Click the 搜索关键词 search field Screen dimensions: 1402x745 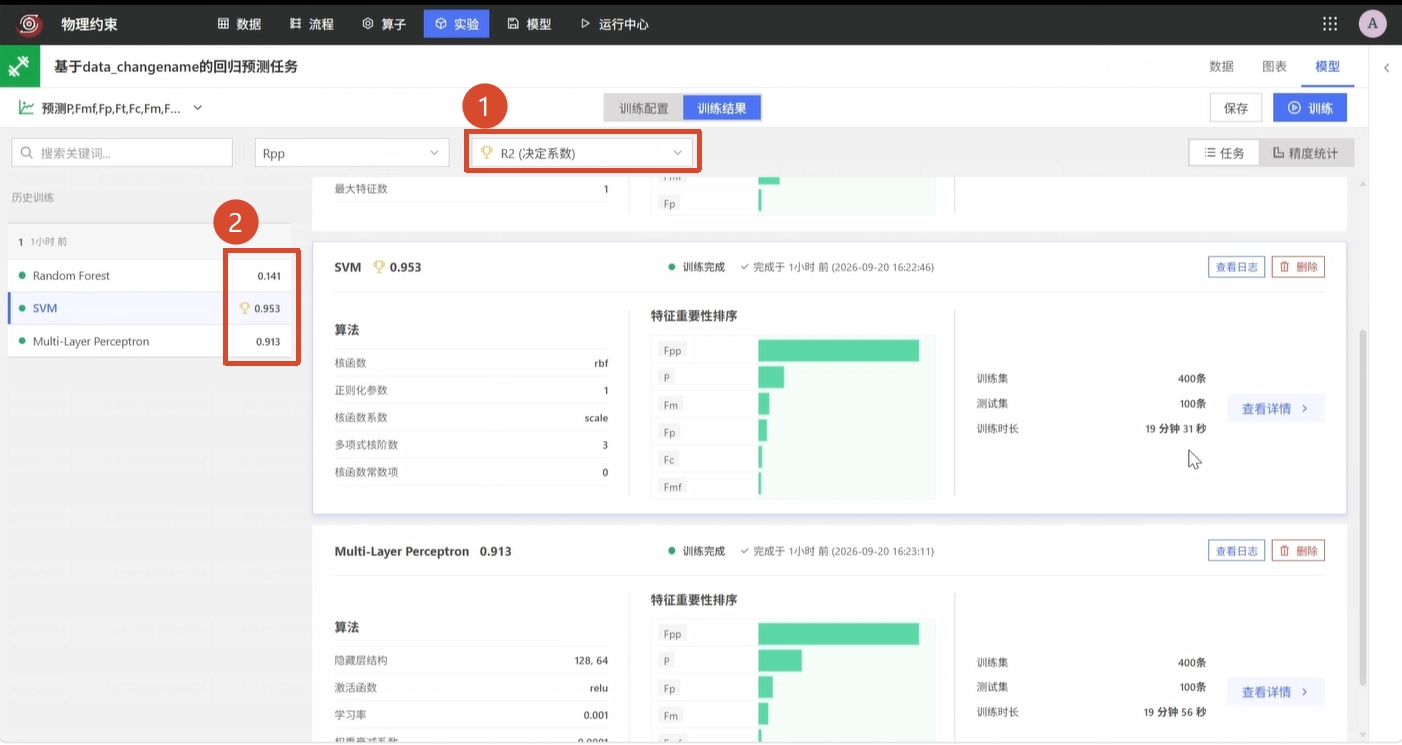coord(122,153)
